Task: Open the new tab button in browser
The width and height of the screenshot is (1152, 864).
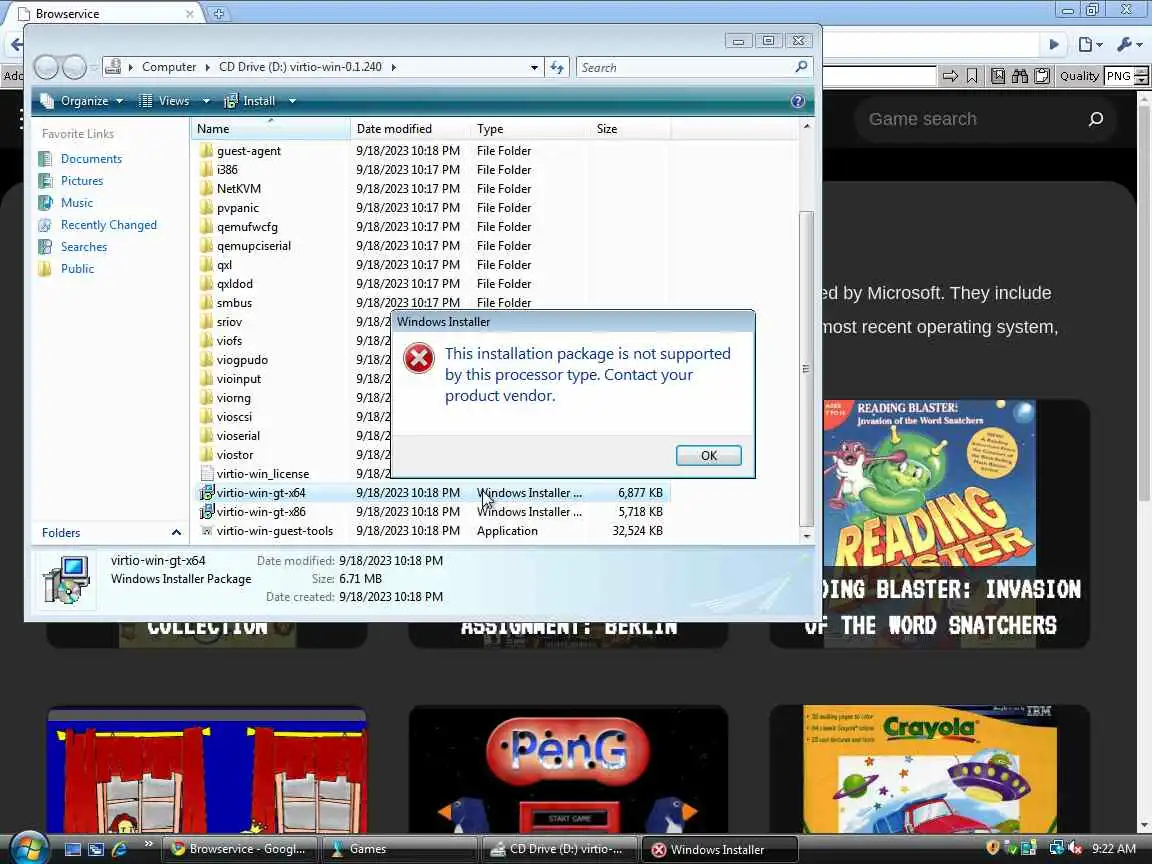Action: point(218,13)
